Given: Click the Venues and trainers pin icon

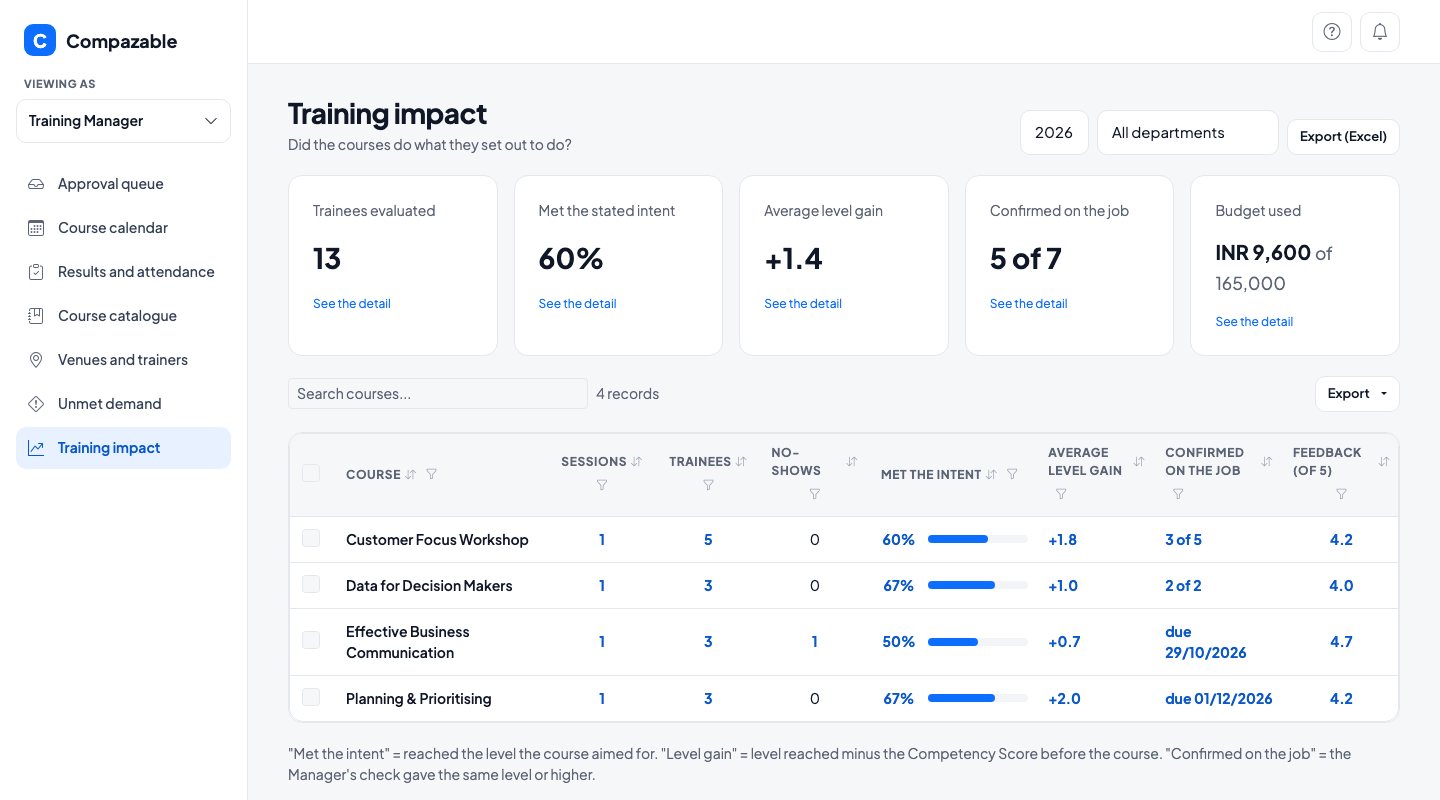Looking at the screenshot, I should point(36,360).
